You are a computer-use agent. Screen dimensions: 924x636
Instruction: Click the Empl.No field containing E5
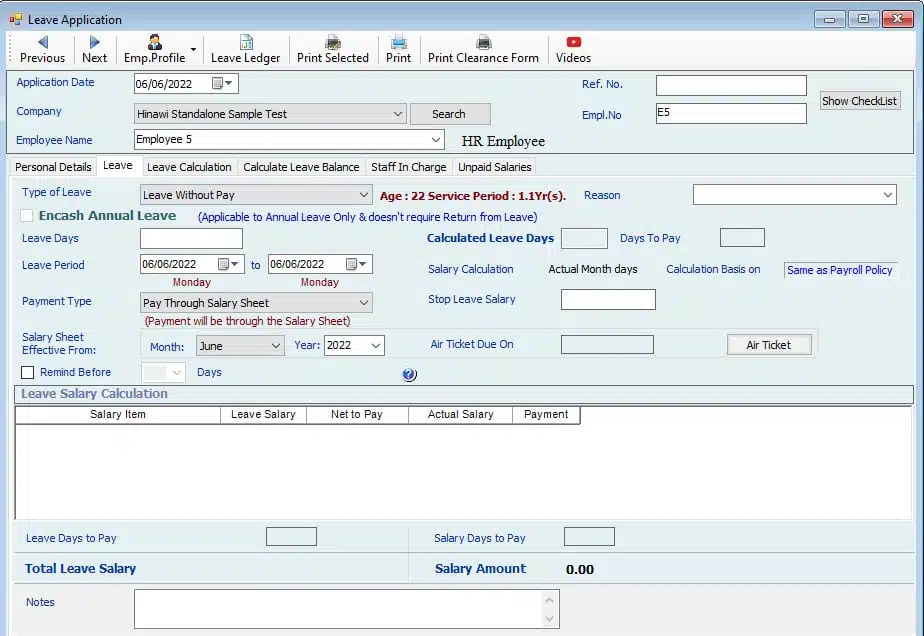[731, 113]
